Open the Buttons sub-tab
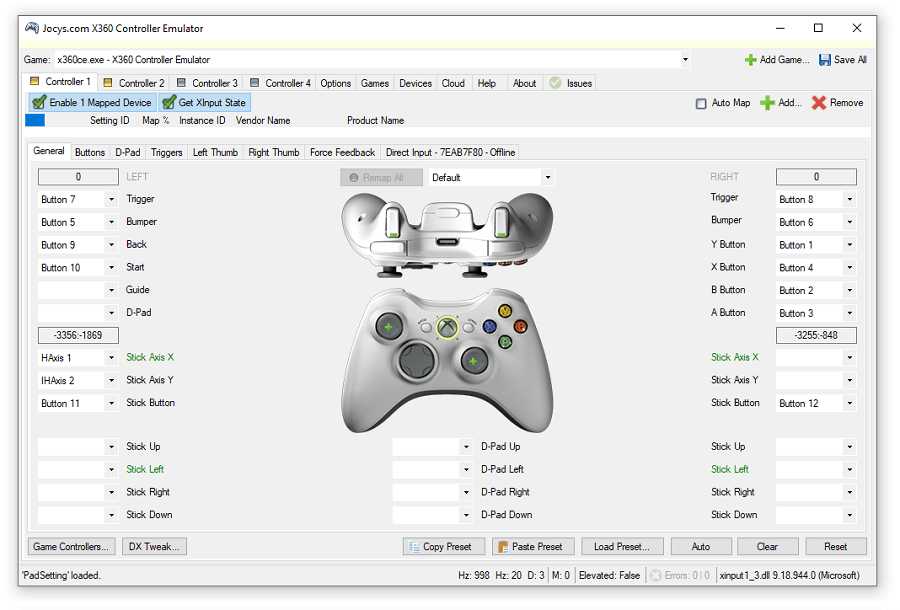 [x=90, y=153]
